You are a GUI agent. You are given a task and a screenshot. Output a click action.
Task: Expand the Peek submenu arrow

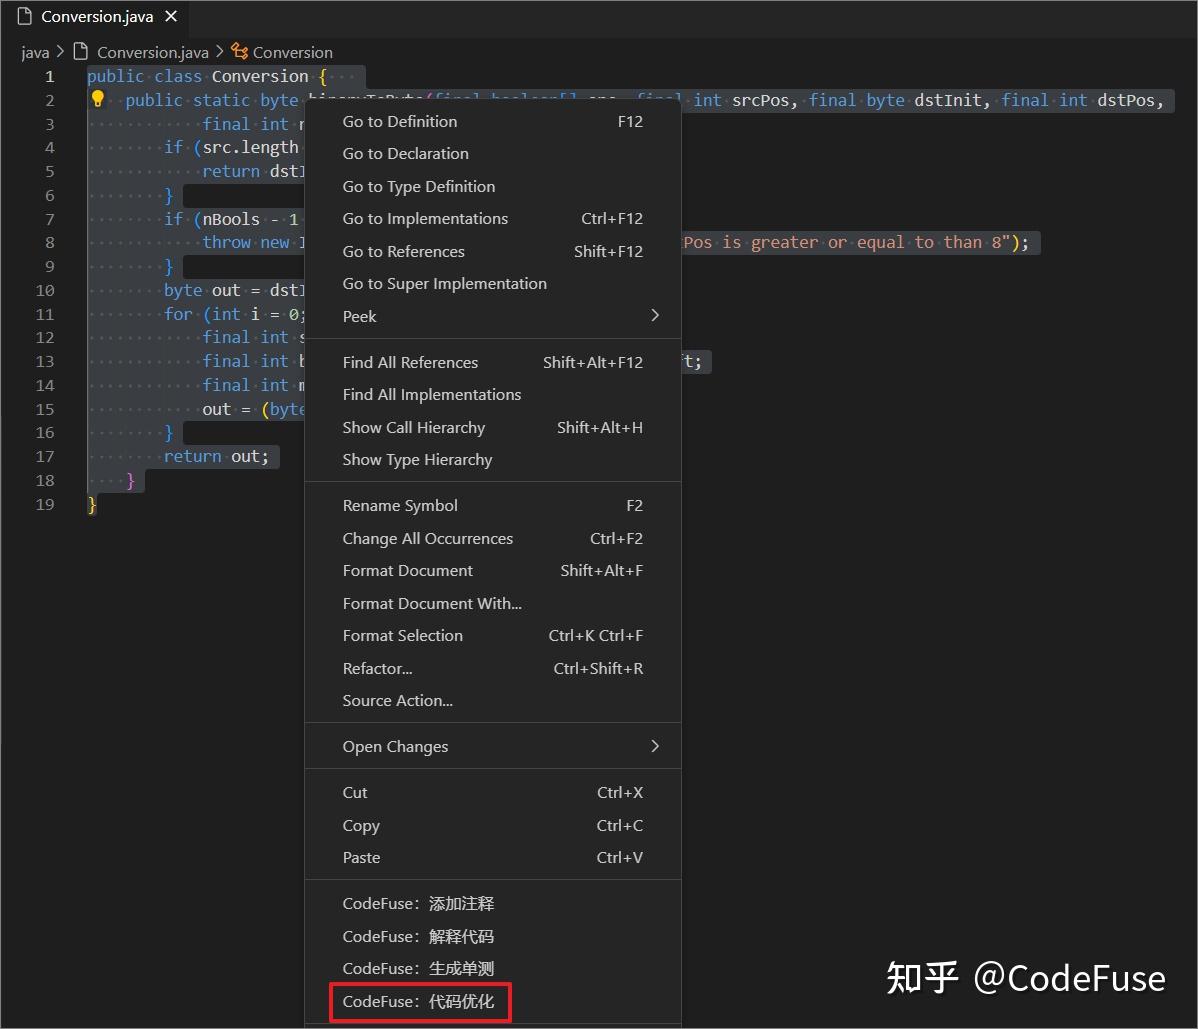[x=655, y=316]
